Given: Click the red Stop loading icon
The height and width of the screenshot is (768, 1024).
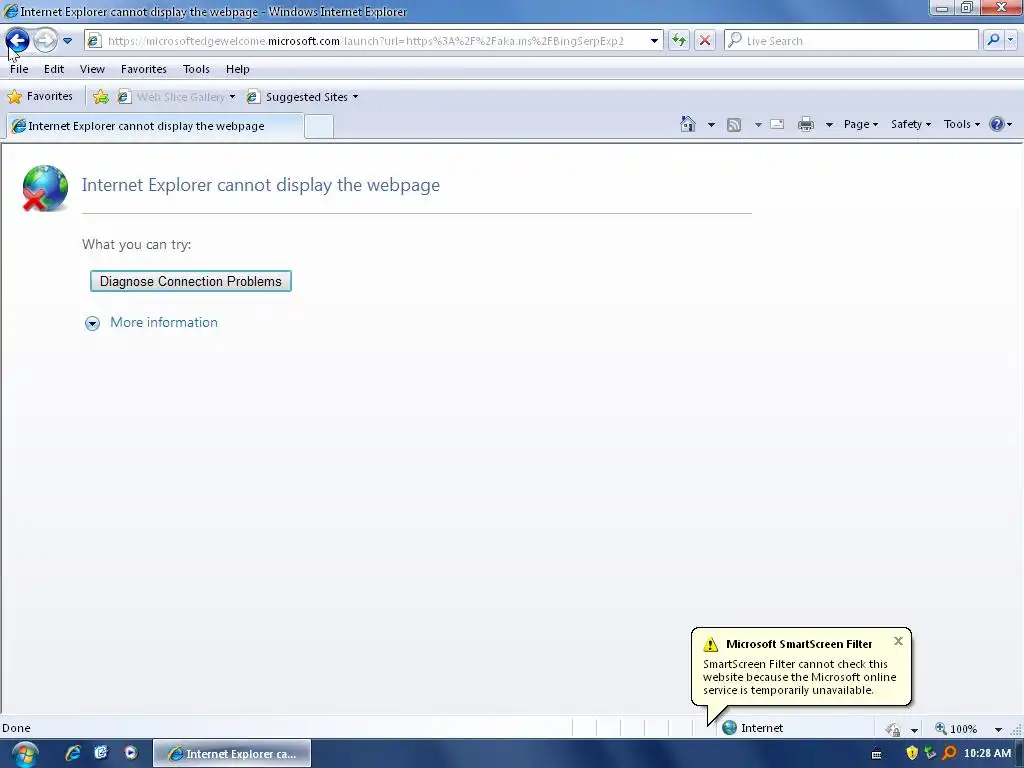Looking at the screenshot, I should pos(705,40).
